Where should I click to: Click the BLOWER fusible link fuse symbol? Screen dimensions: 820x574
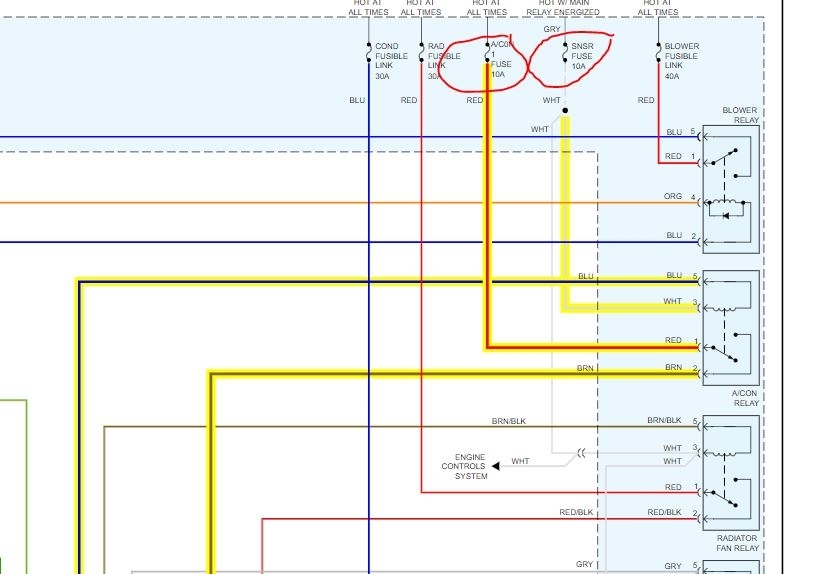click(658, 53)
